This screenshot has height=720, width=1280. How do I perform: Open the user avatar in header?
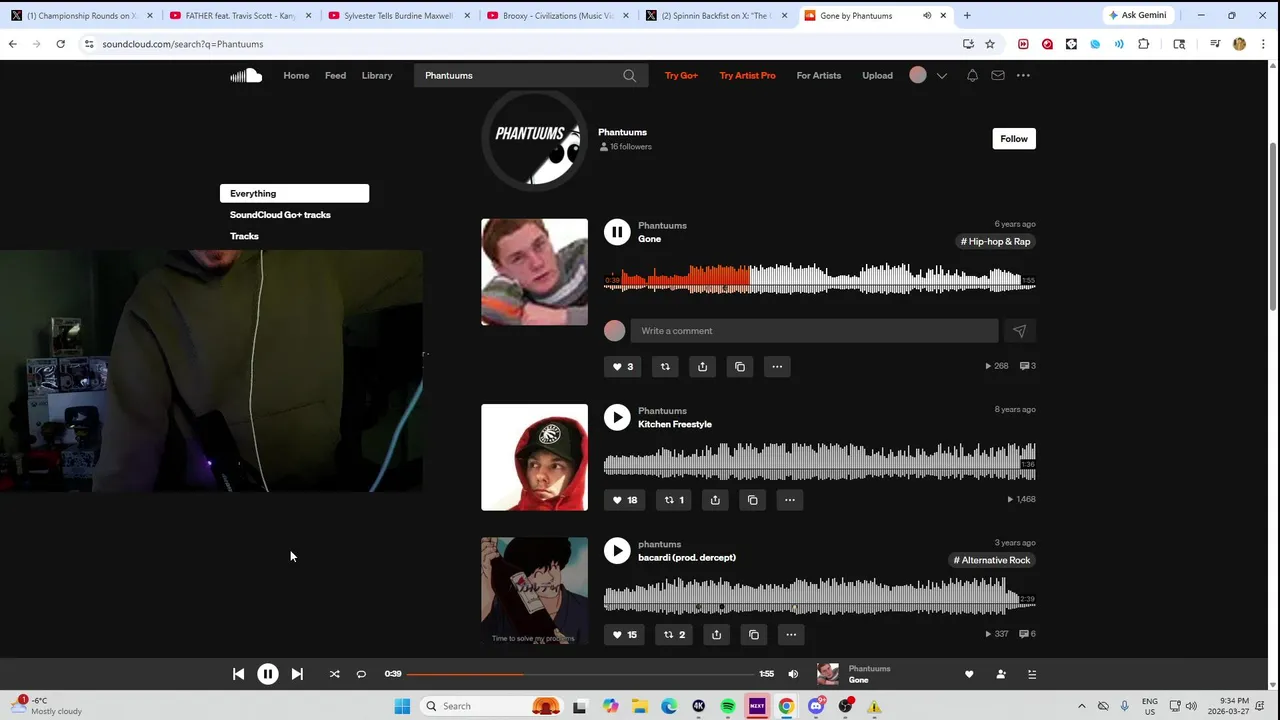click(x=918, y=75)
